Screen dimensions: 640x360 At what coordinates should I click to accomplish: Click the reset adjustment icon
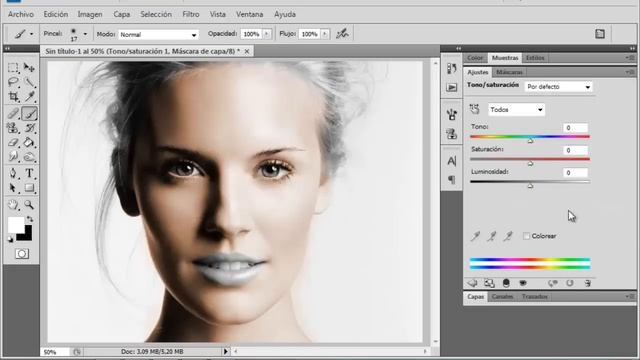click(570, 283)
